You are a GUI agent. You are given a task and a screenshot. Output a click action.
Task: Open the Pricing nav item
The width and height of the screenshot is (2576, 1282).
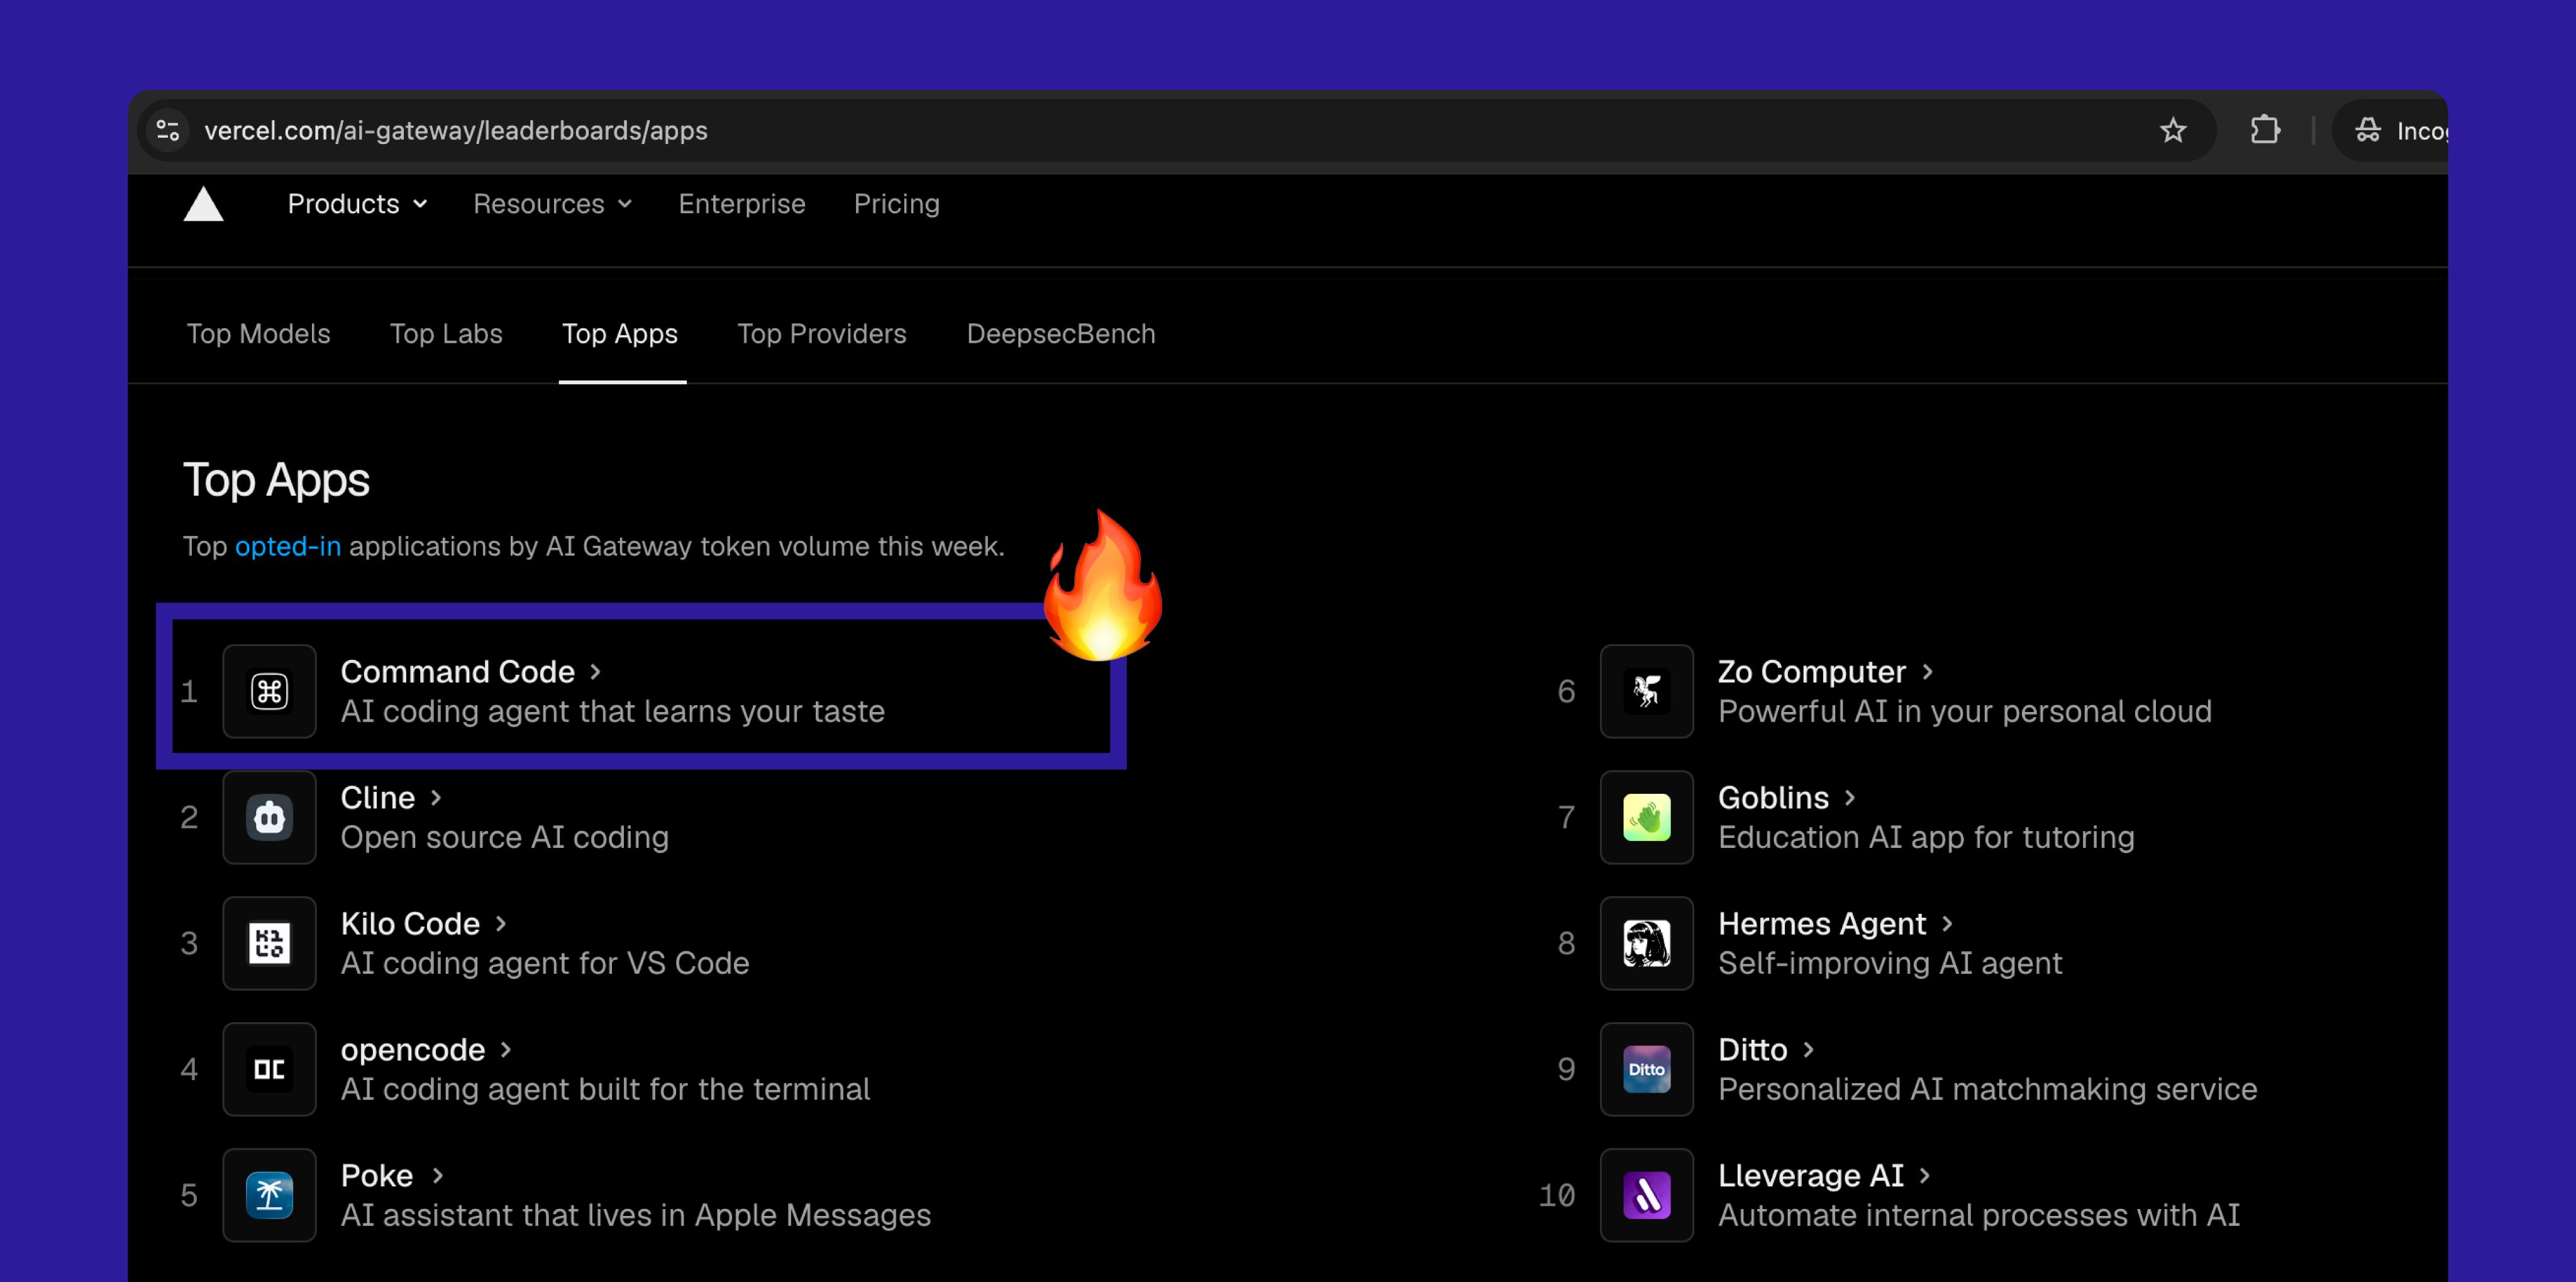tap(896, 204)
